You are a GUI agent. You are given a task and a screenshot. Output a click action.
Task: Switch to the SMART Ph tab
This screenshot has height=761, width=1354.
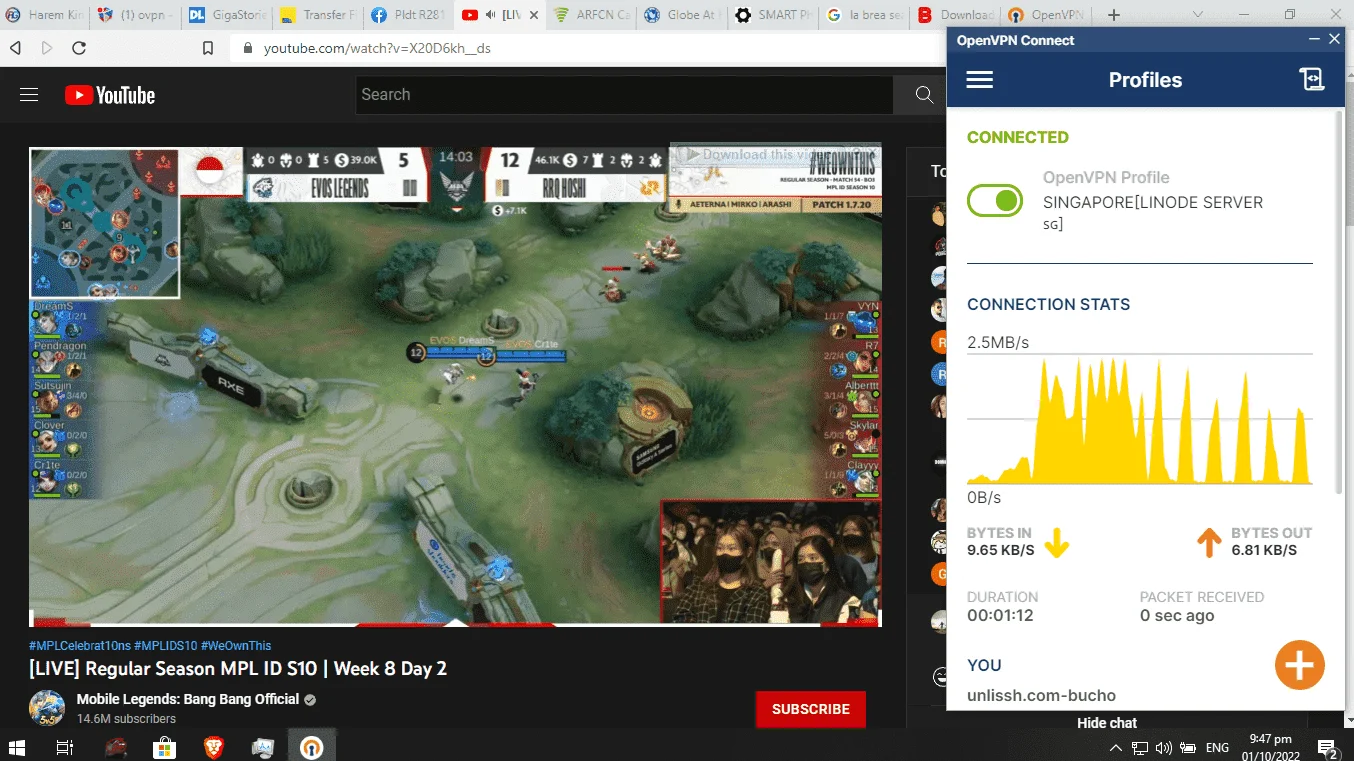point(771,15)
